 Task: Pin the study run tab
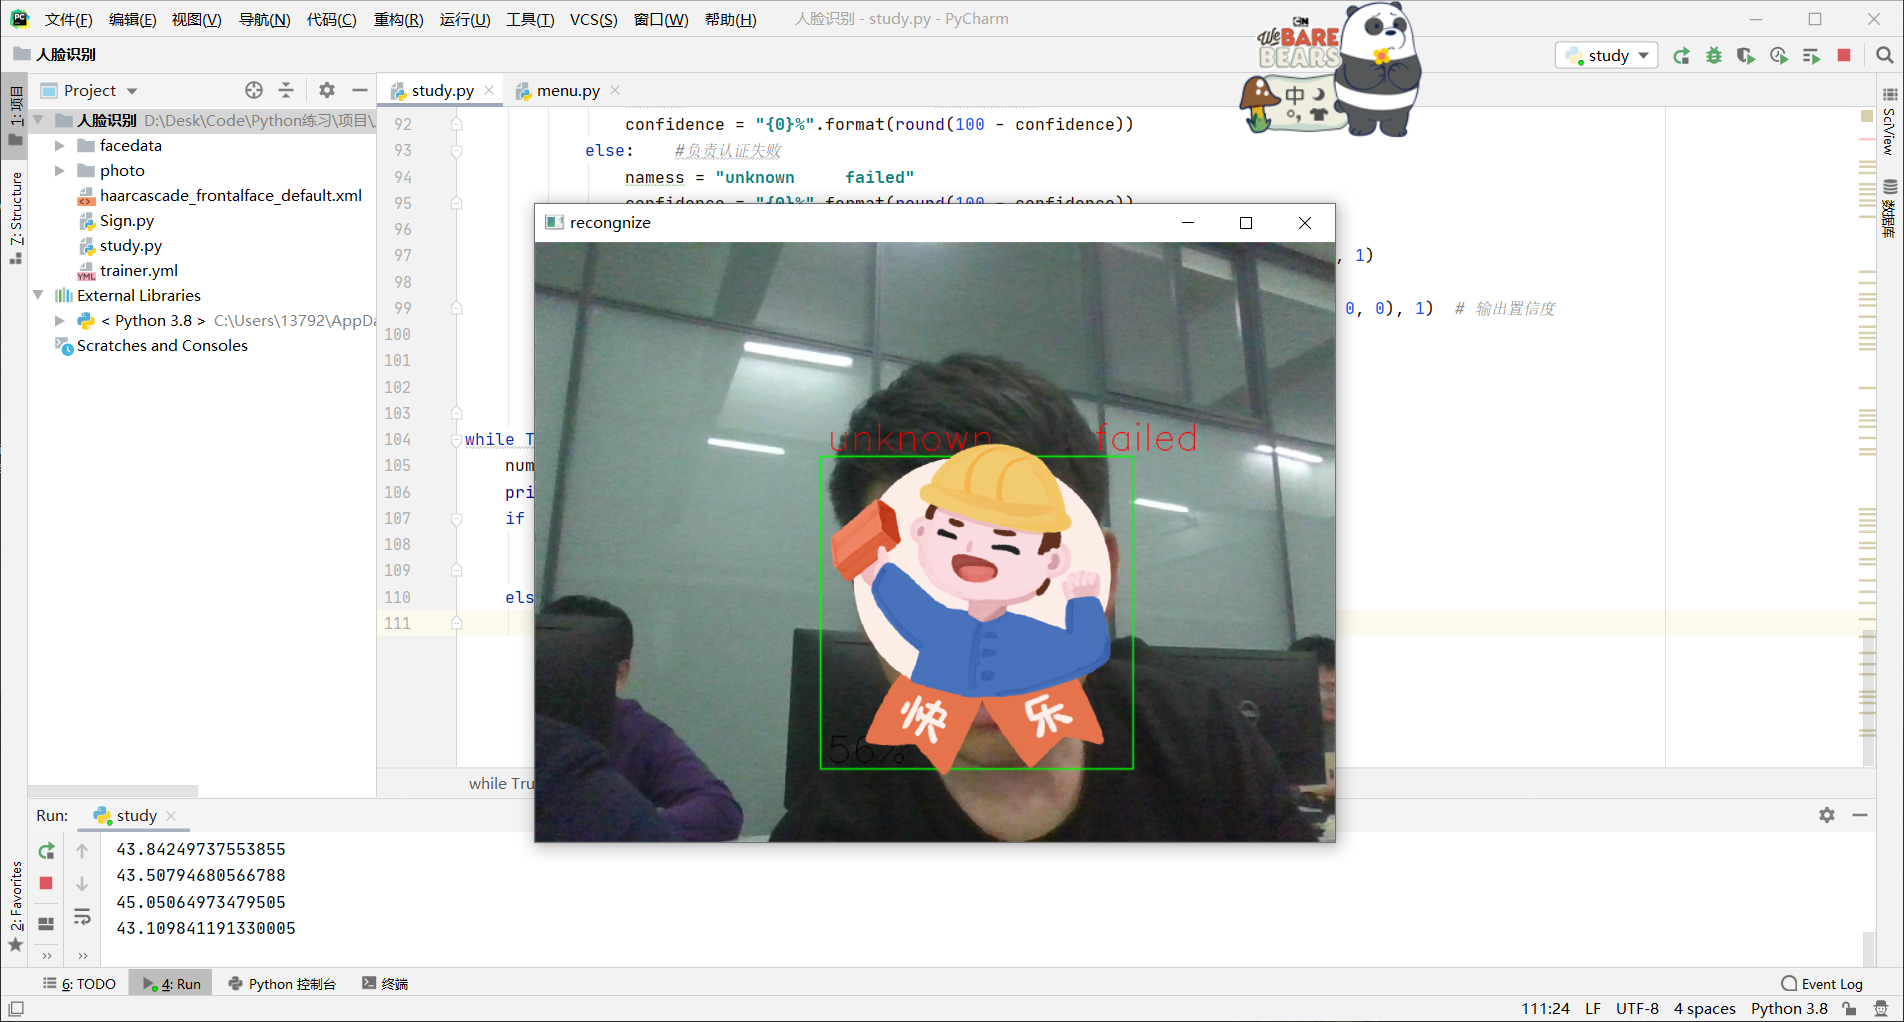[x=133, y=815]
